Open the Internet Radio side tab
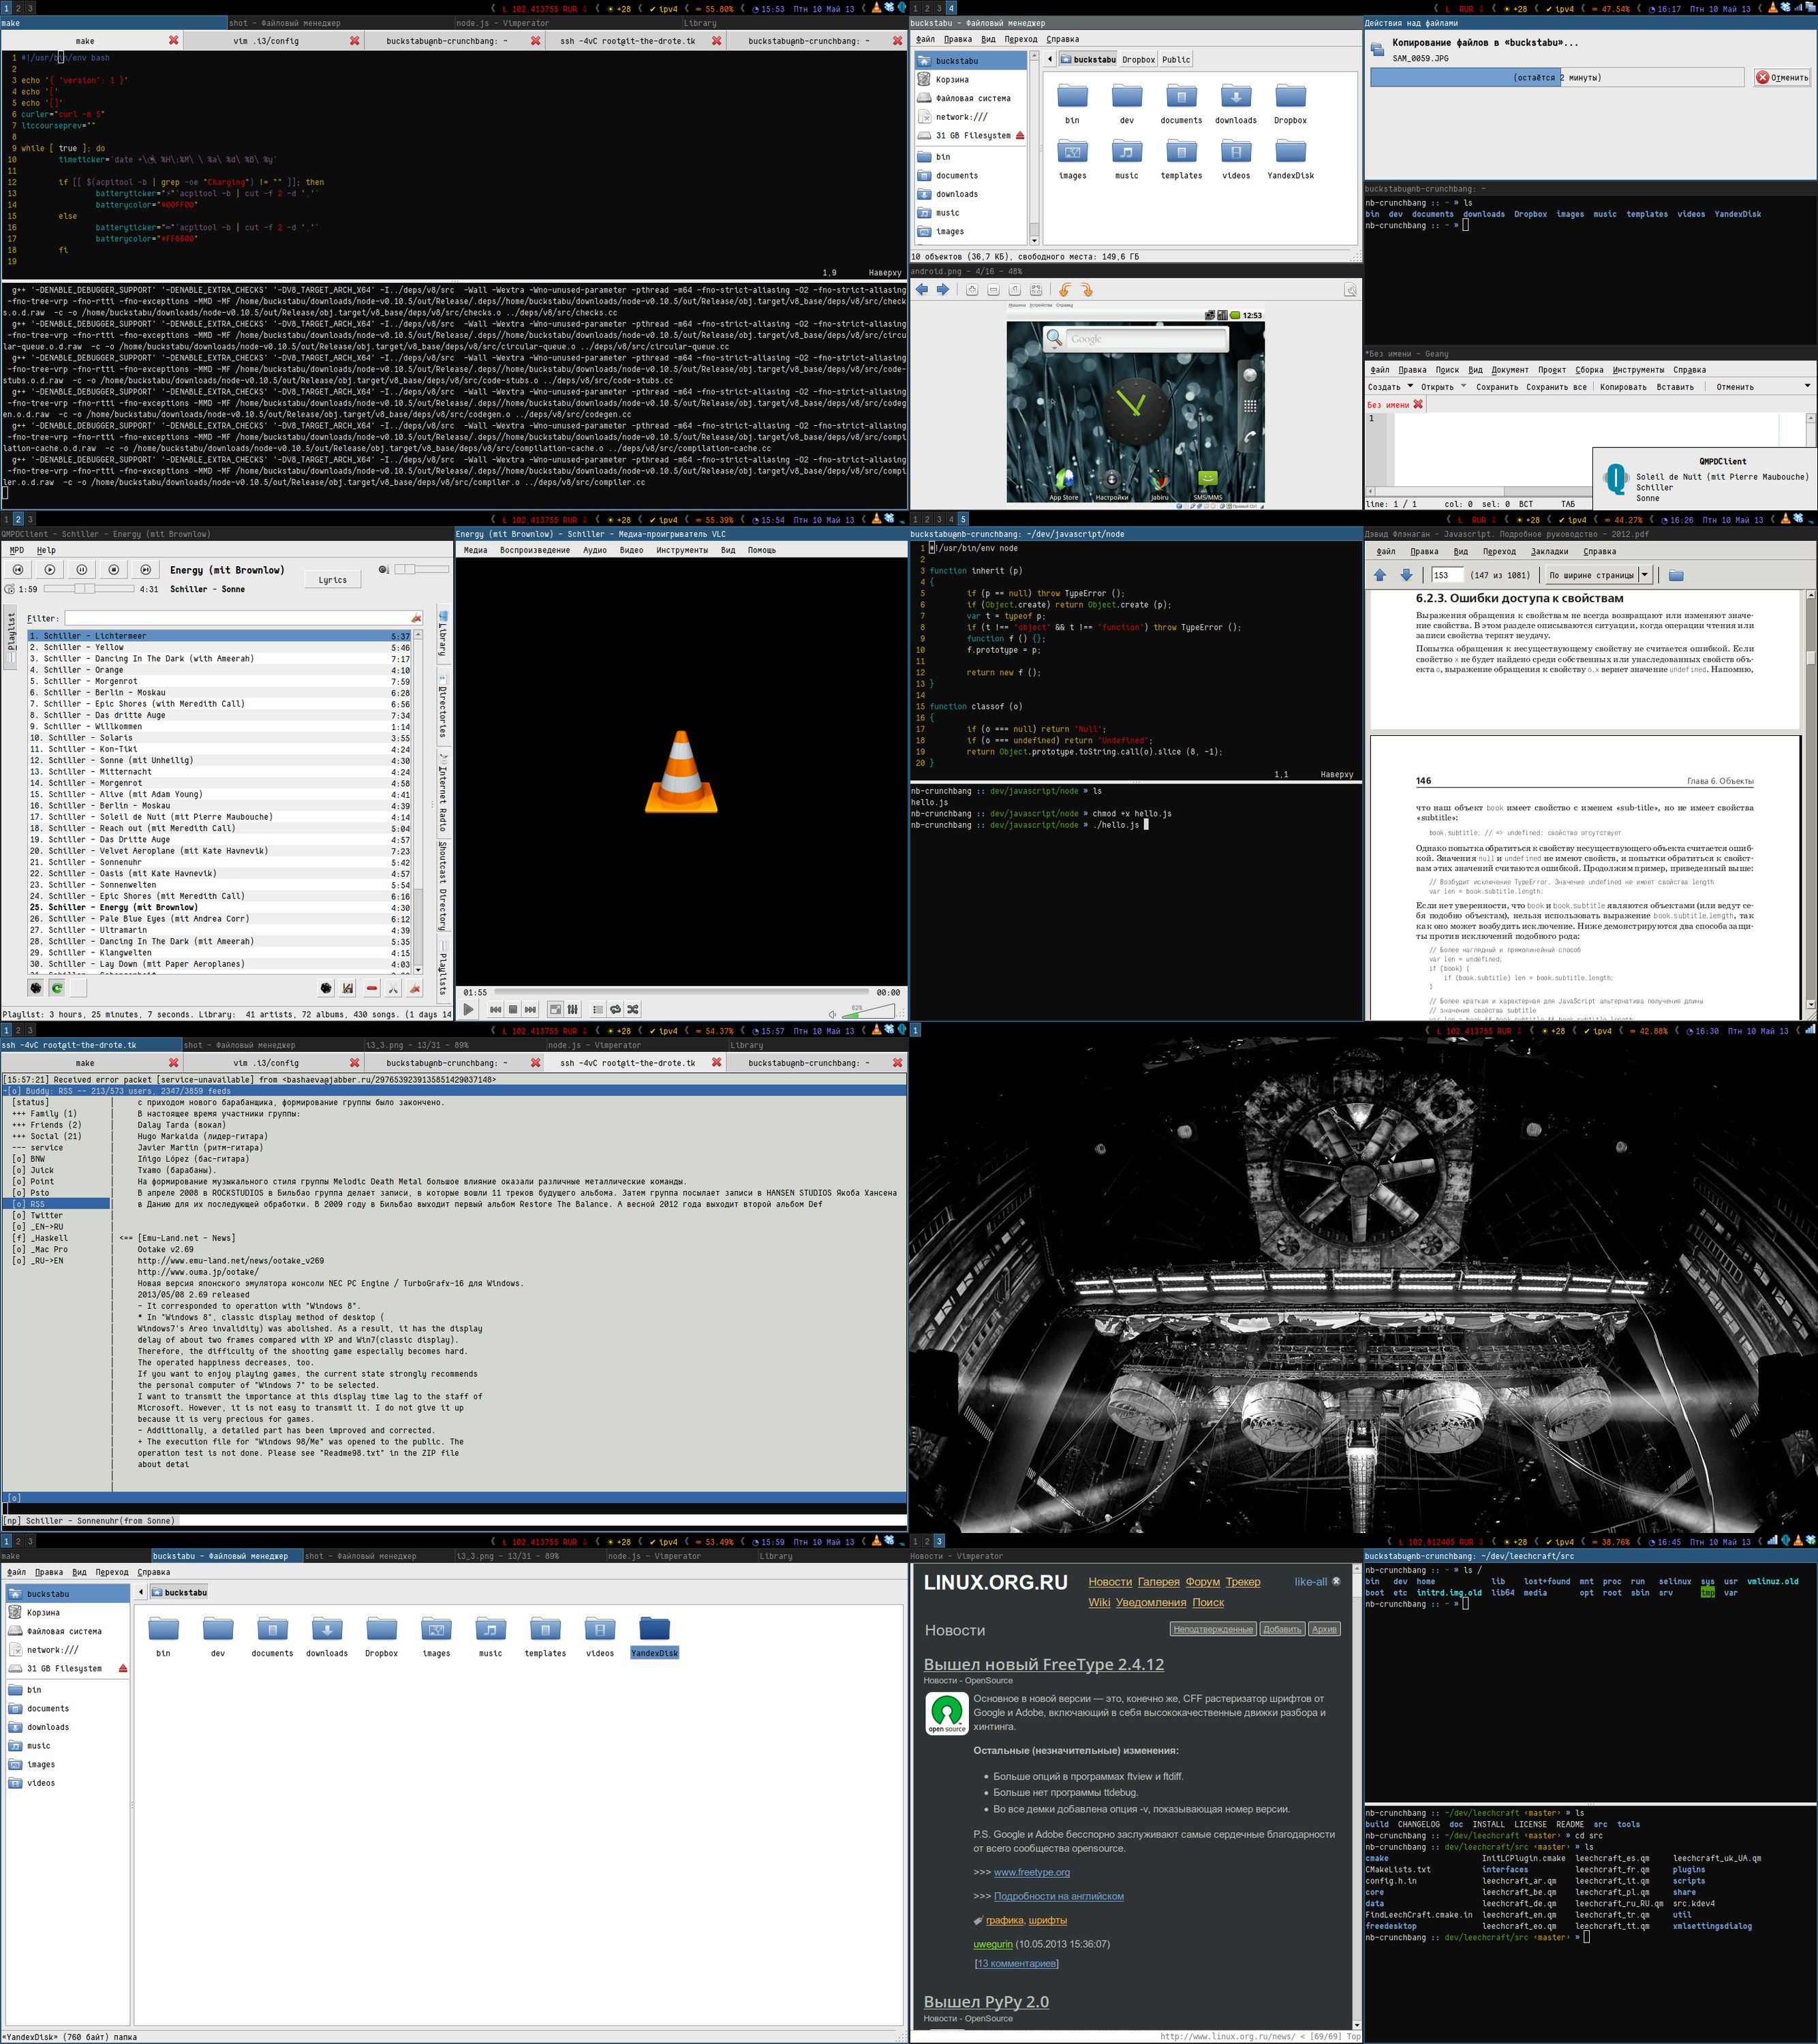Screen dimensions: 1818x2044 [443, 792]
